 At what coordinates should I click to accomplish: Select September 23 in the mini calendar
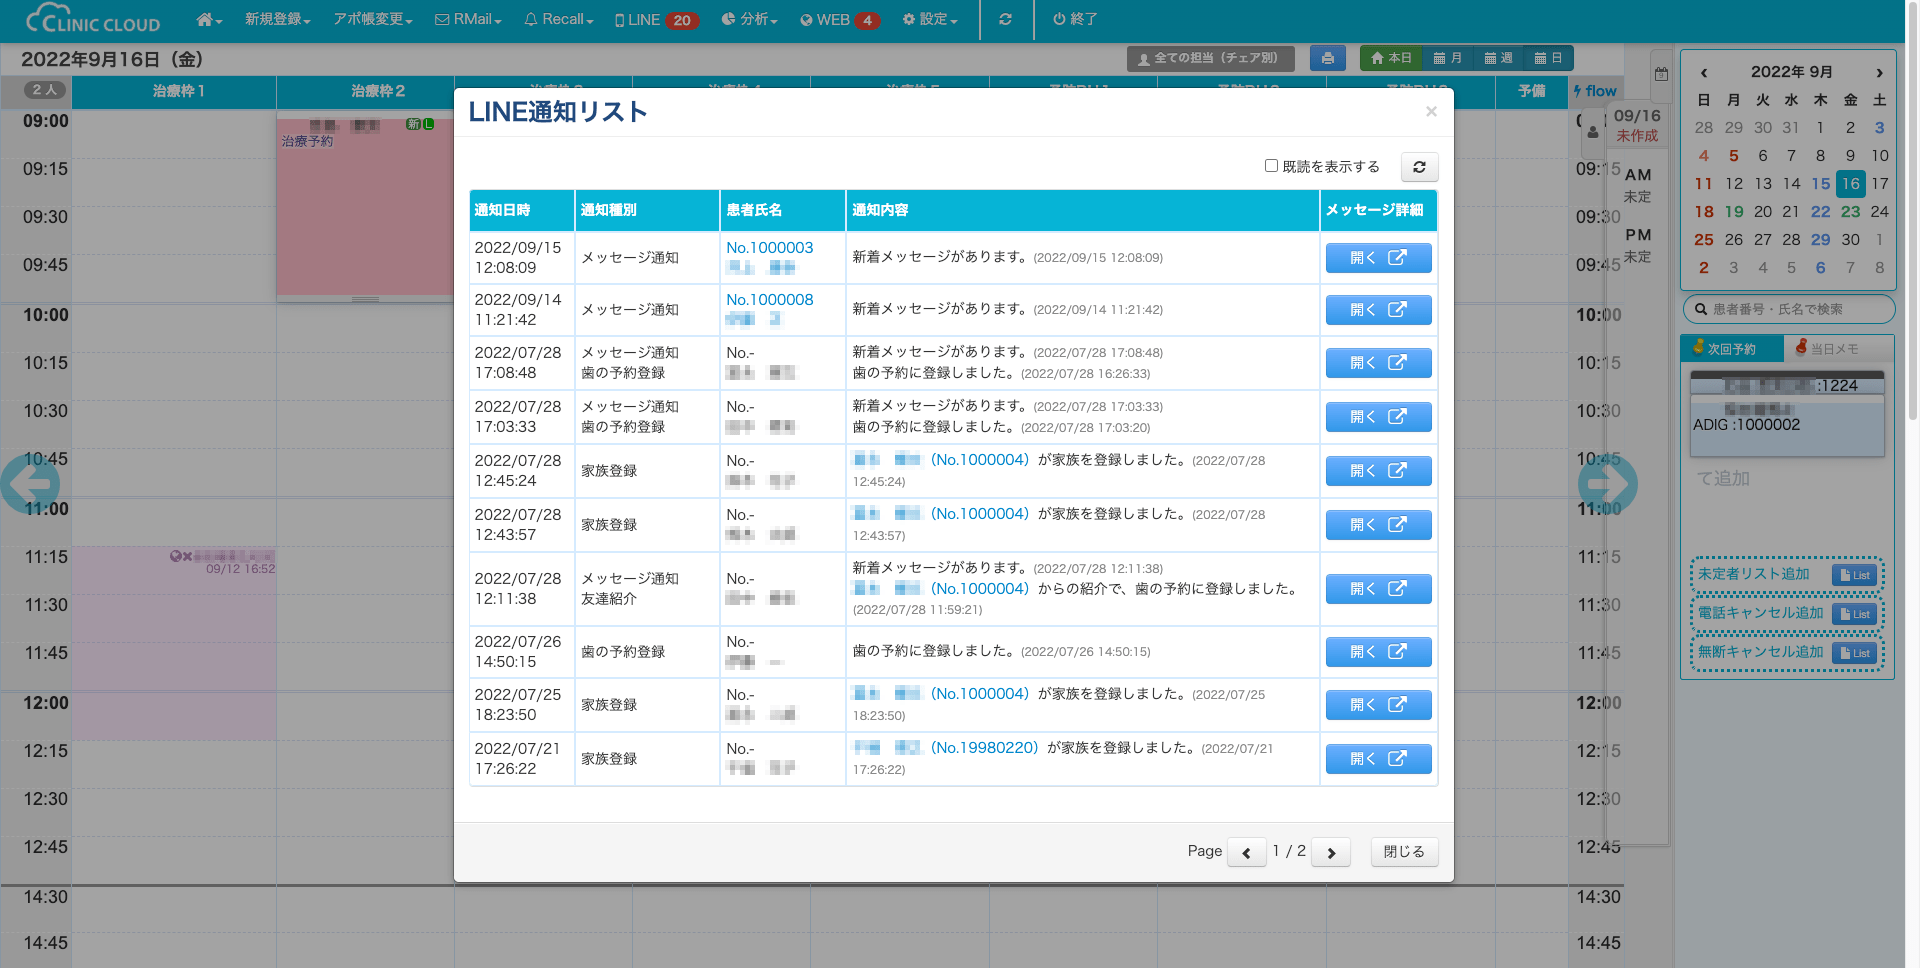pos(1850,212)
